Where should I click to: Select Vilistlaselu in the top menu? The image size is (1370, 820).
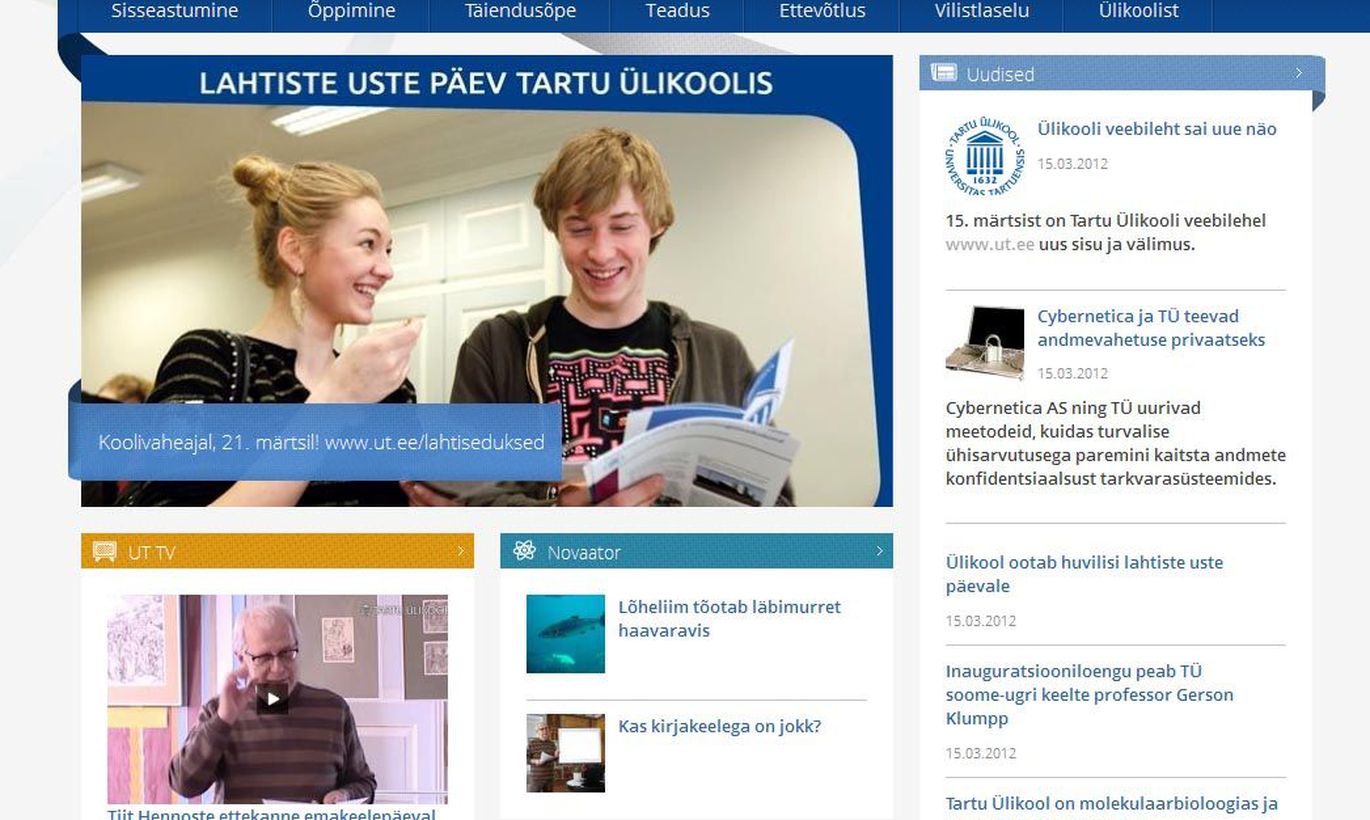982,11
